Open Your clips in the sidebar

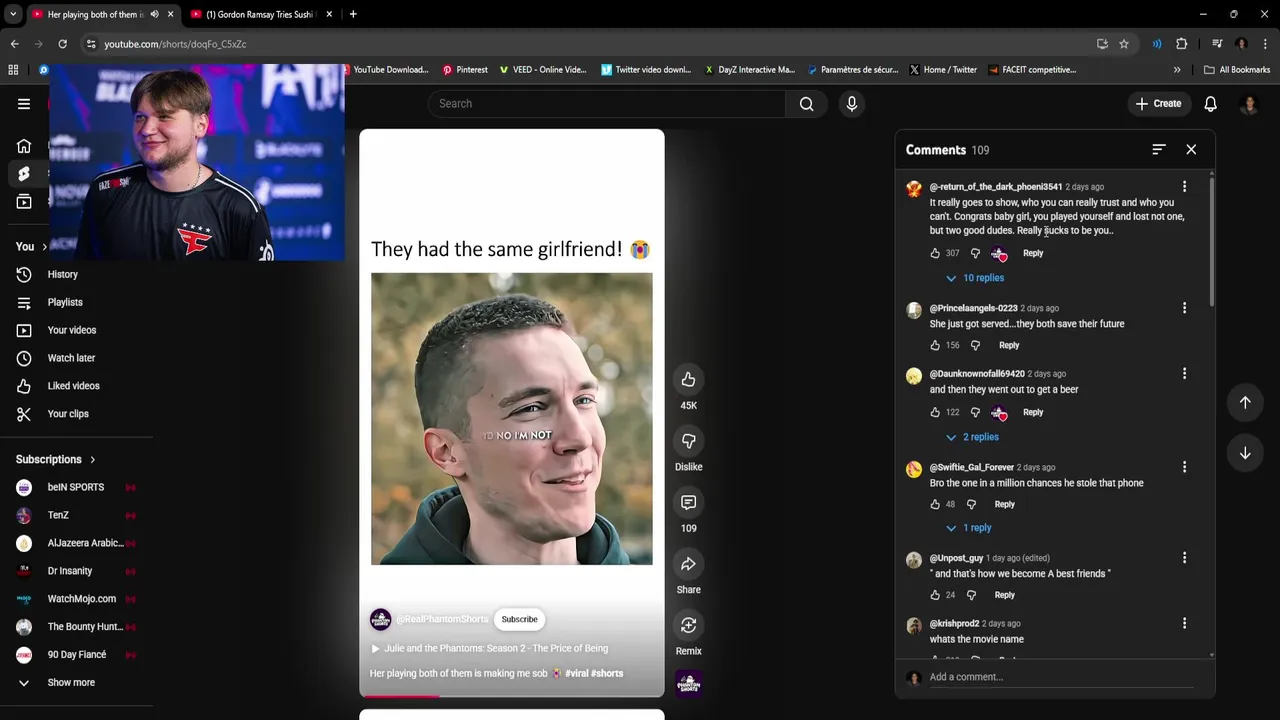pyautogui.click(x=68, y=414)
